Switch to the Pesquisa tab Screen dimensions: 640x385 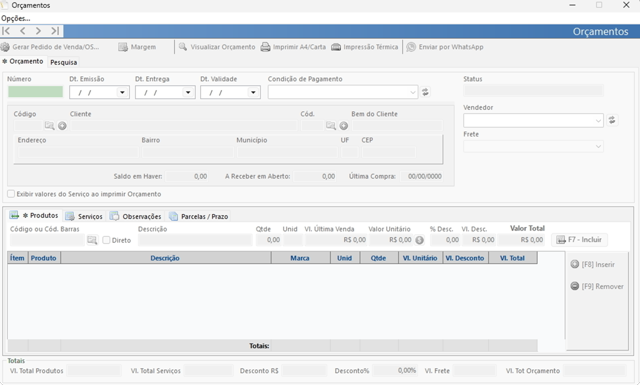point(64,62)
